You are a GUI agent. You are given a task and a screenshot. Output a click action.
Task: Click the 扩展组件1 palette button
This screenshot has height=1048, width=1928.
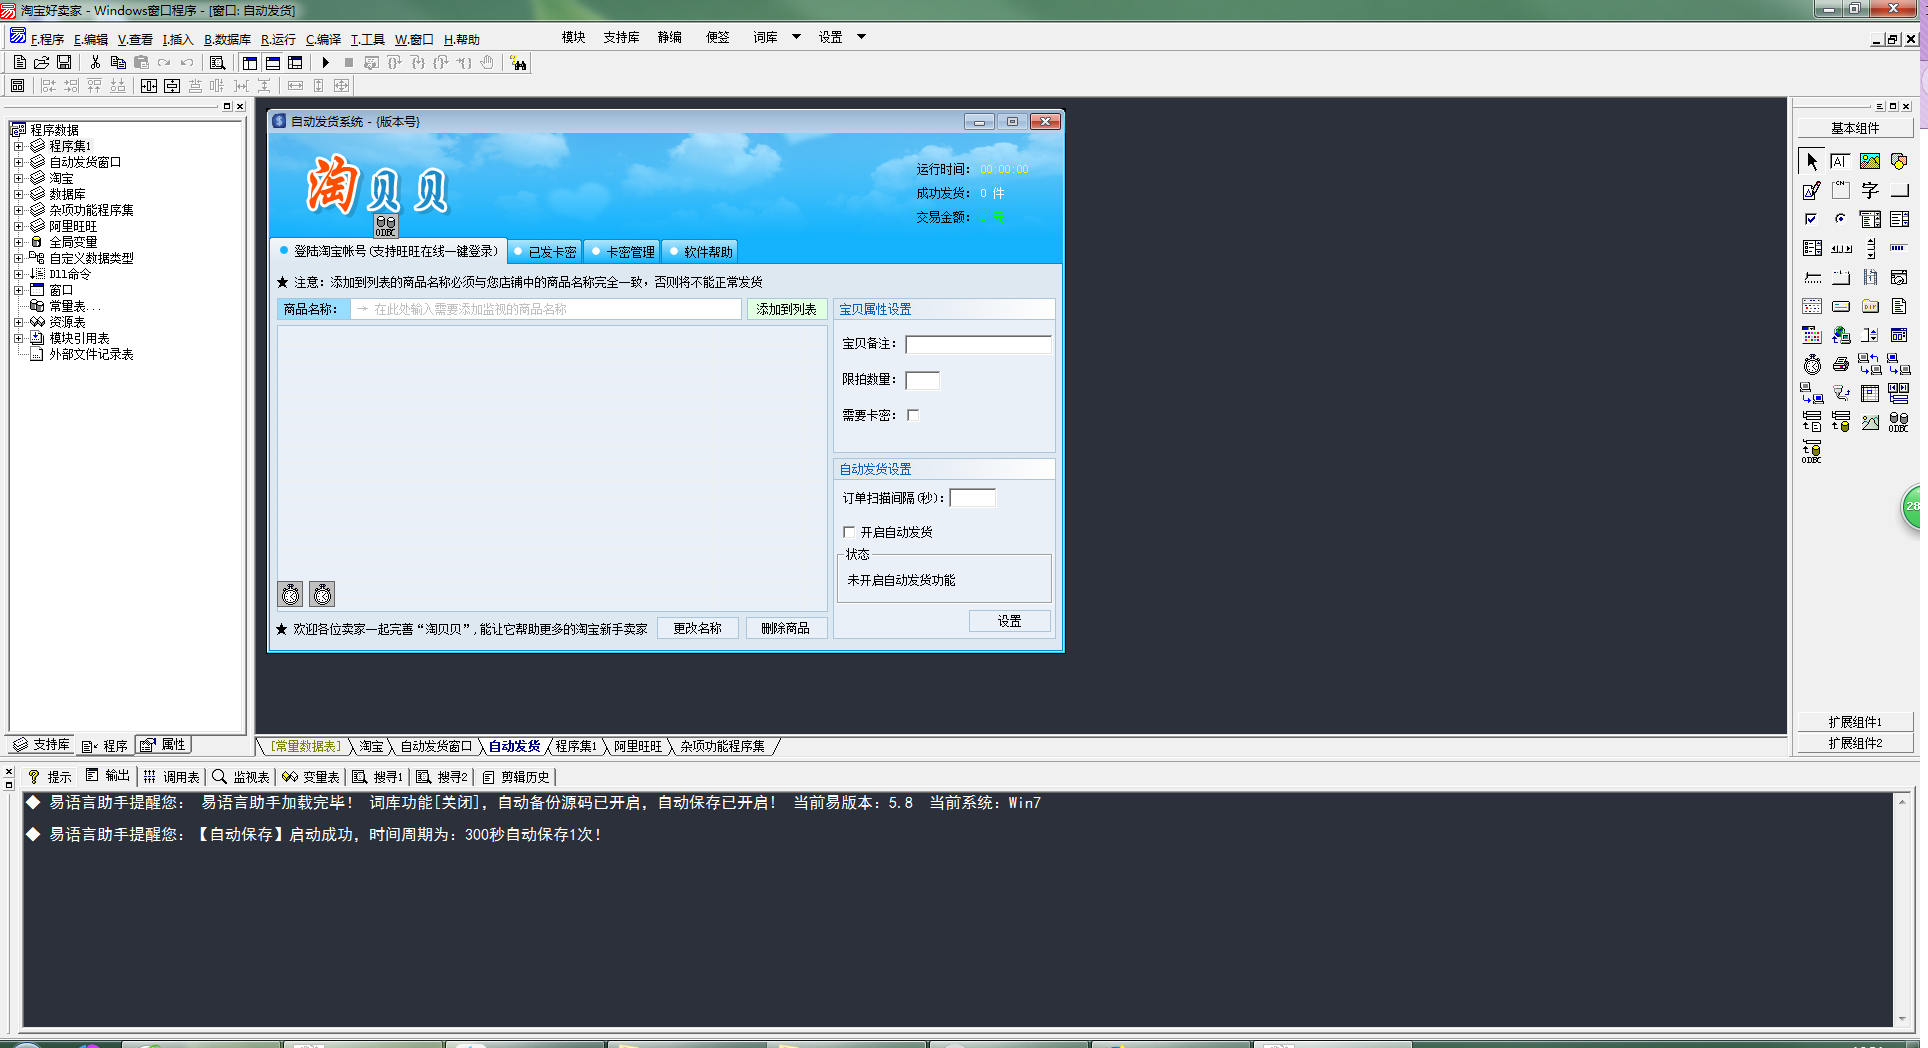[1855, 722]
